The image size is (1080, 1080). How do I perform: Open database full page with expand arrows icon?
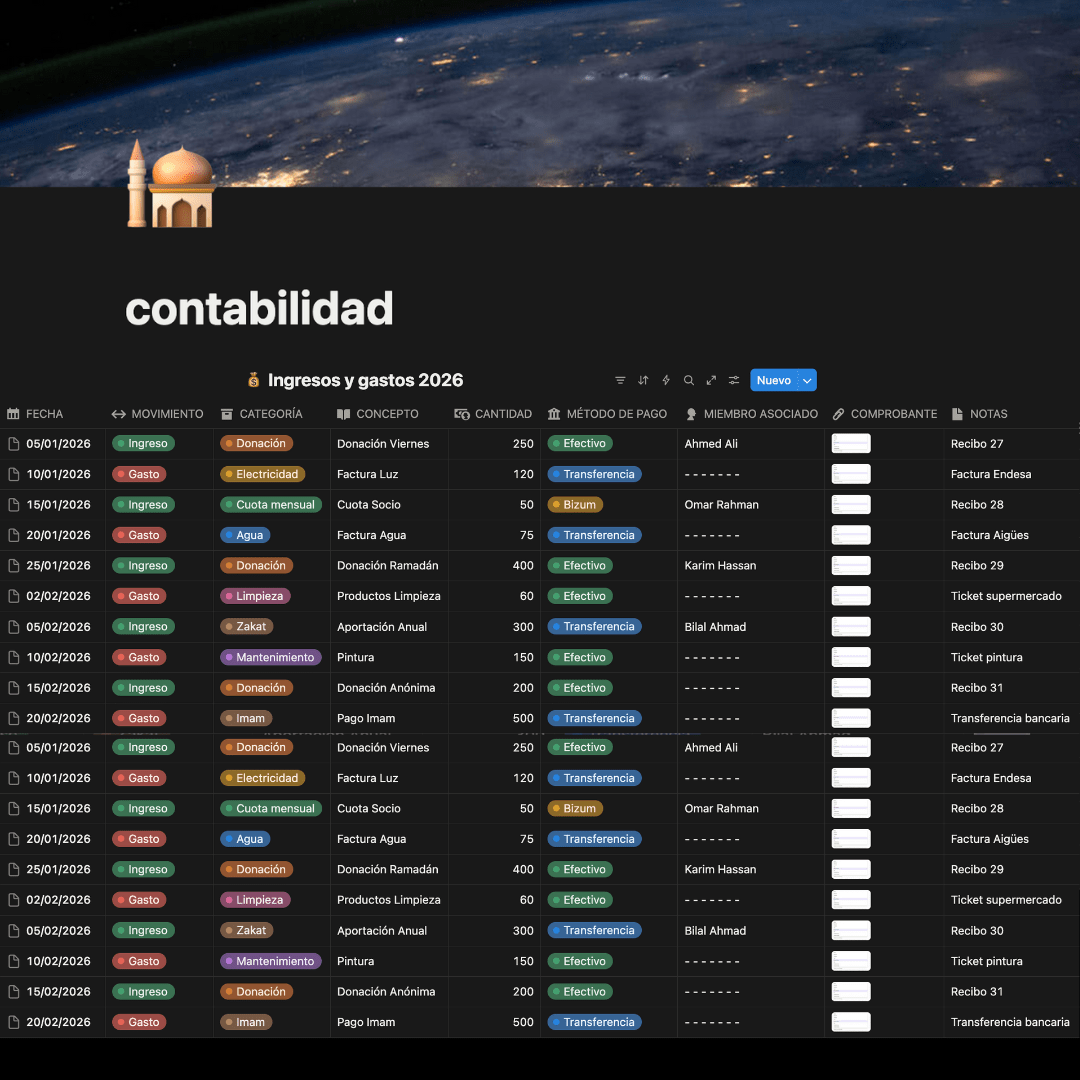[x=712, y=380]
